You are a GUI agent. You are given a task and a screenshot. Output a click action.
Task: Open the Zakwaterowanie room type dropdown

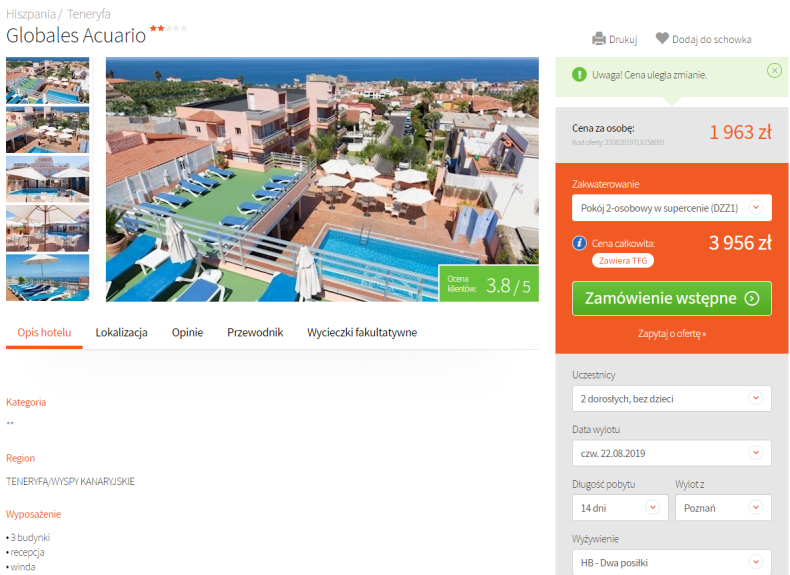pos(672,208)
